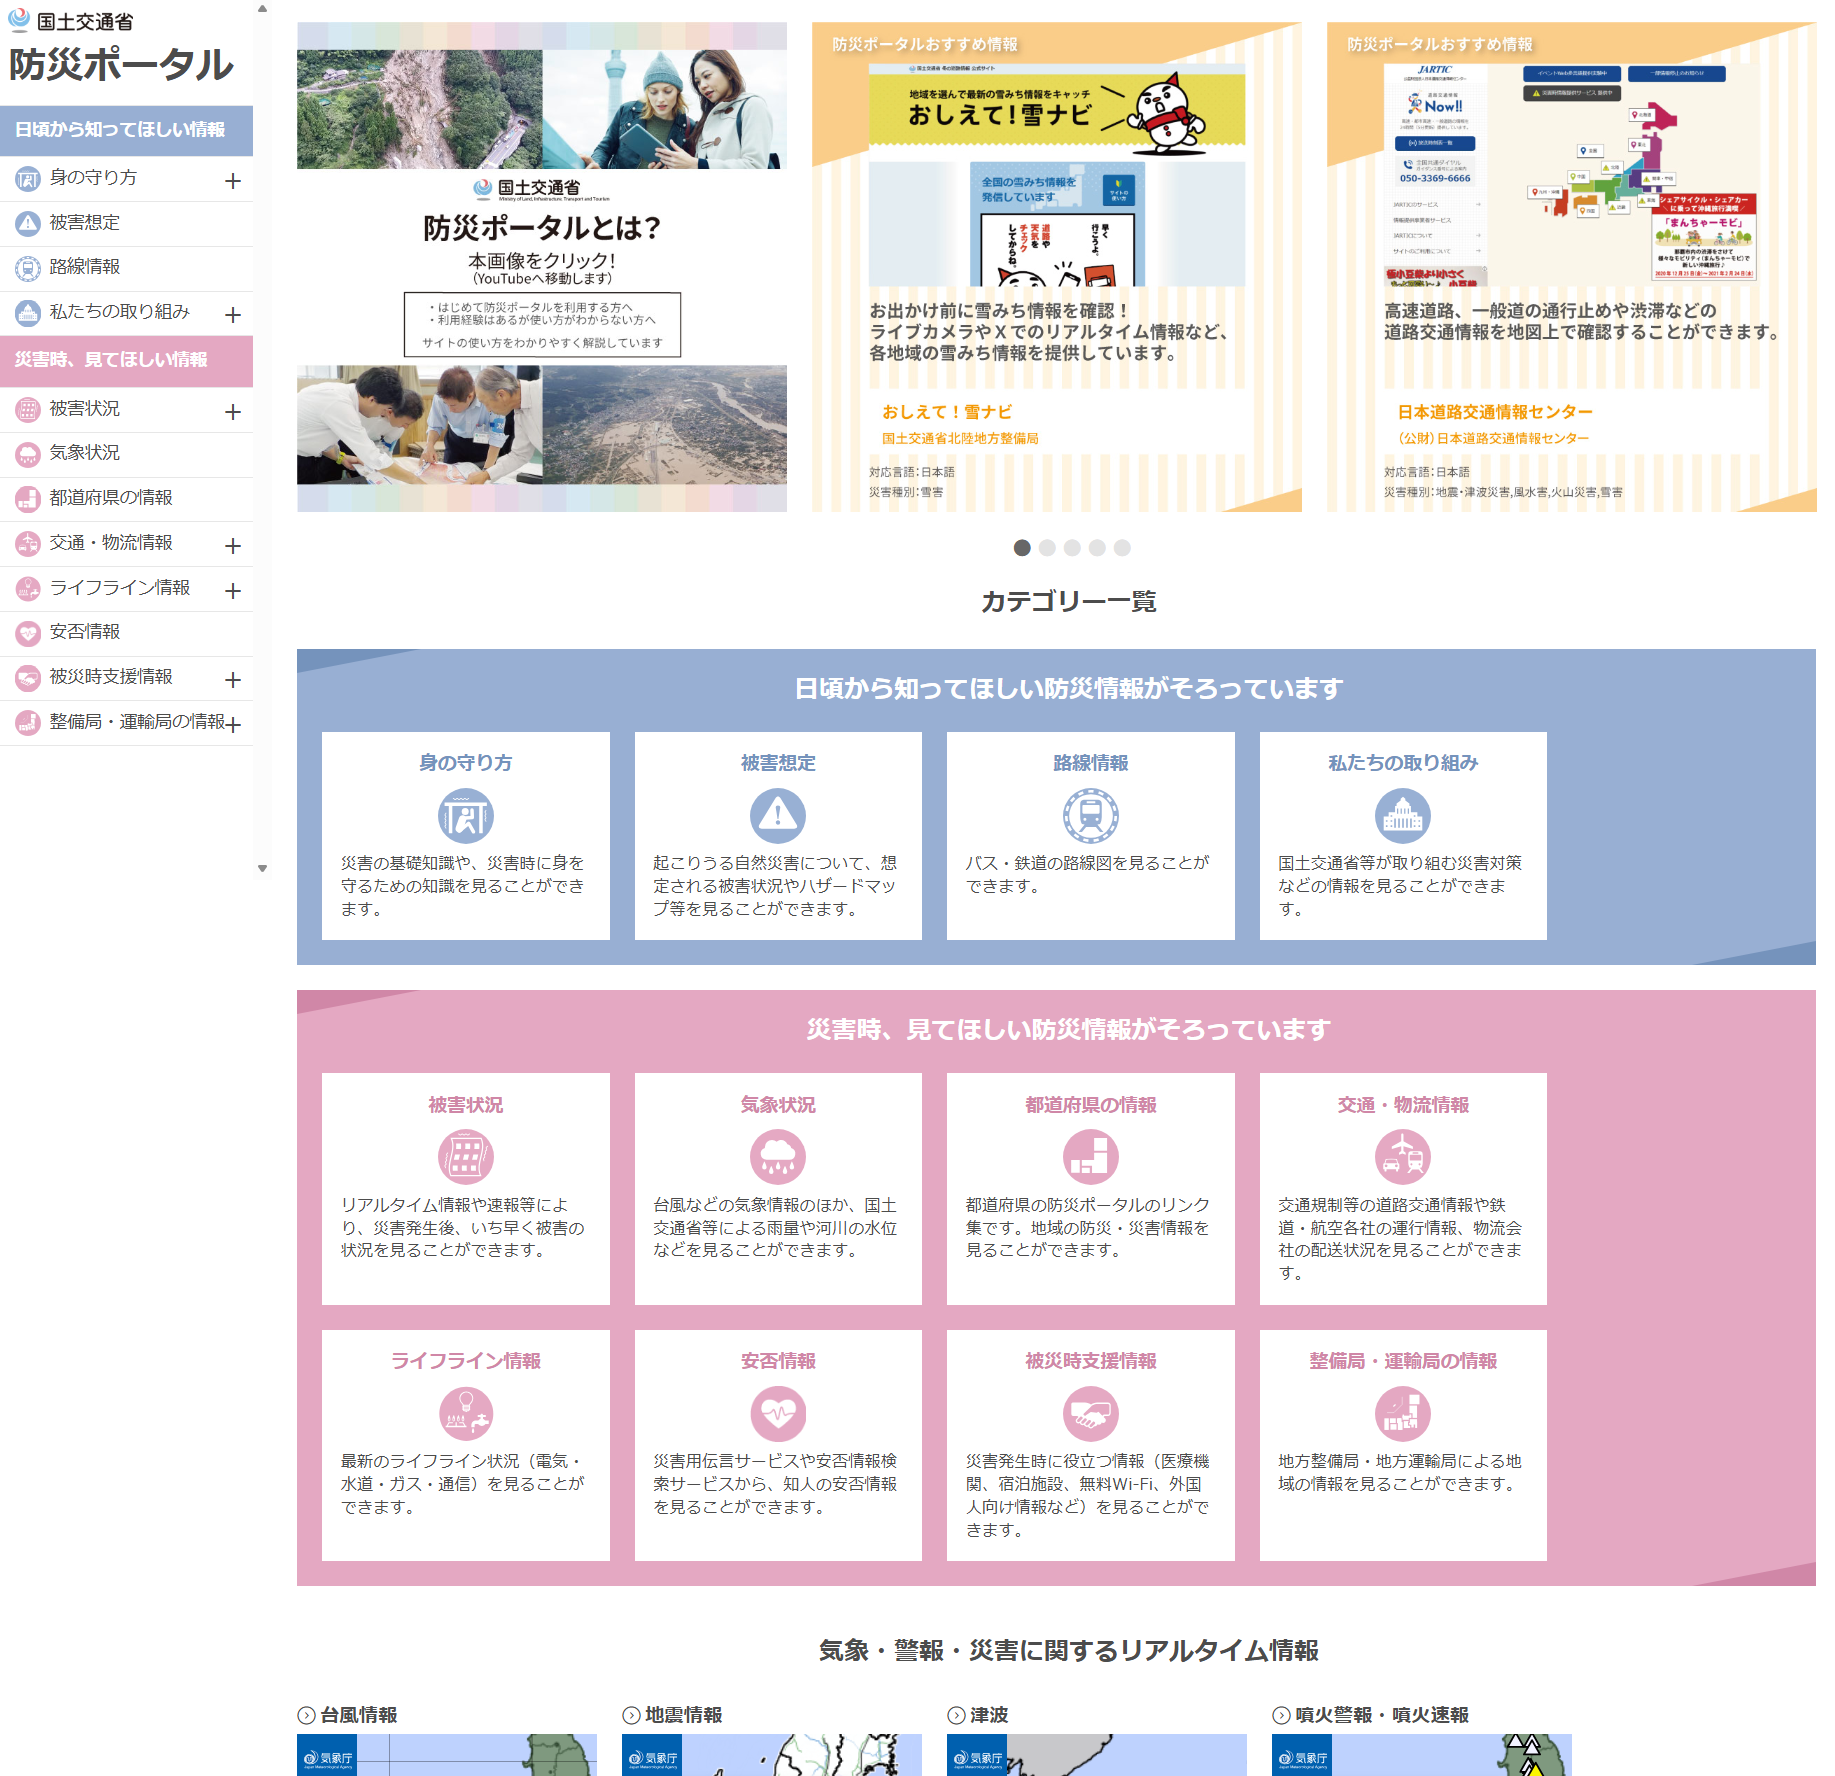Click the 路線情報 train icon in card
The image size is (1835, 1776).
pyautogui.click(x=1090, y=816)
